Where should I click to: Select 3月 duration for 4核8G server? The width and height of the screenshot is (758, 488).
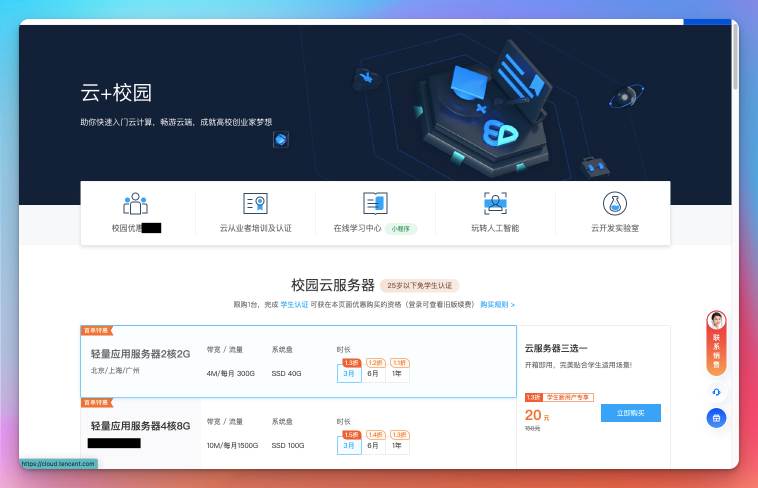349,445
